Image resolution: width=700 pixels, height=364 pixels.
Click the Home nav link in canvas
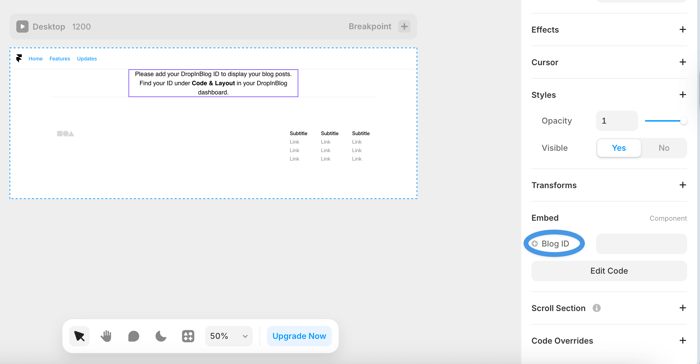[36, 59]
